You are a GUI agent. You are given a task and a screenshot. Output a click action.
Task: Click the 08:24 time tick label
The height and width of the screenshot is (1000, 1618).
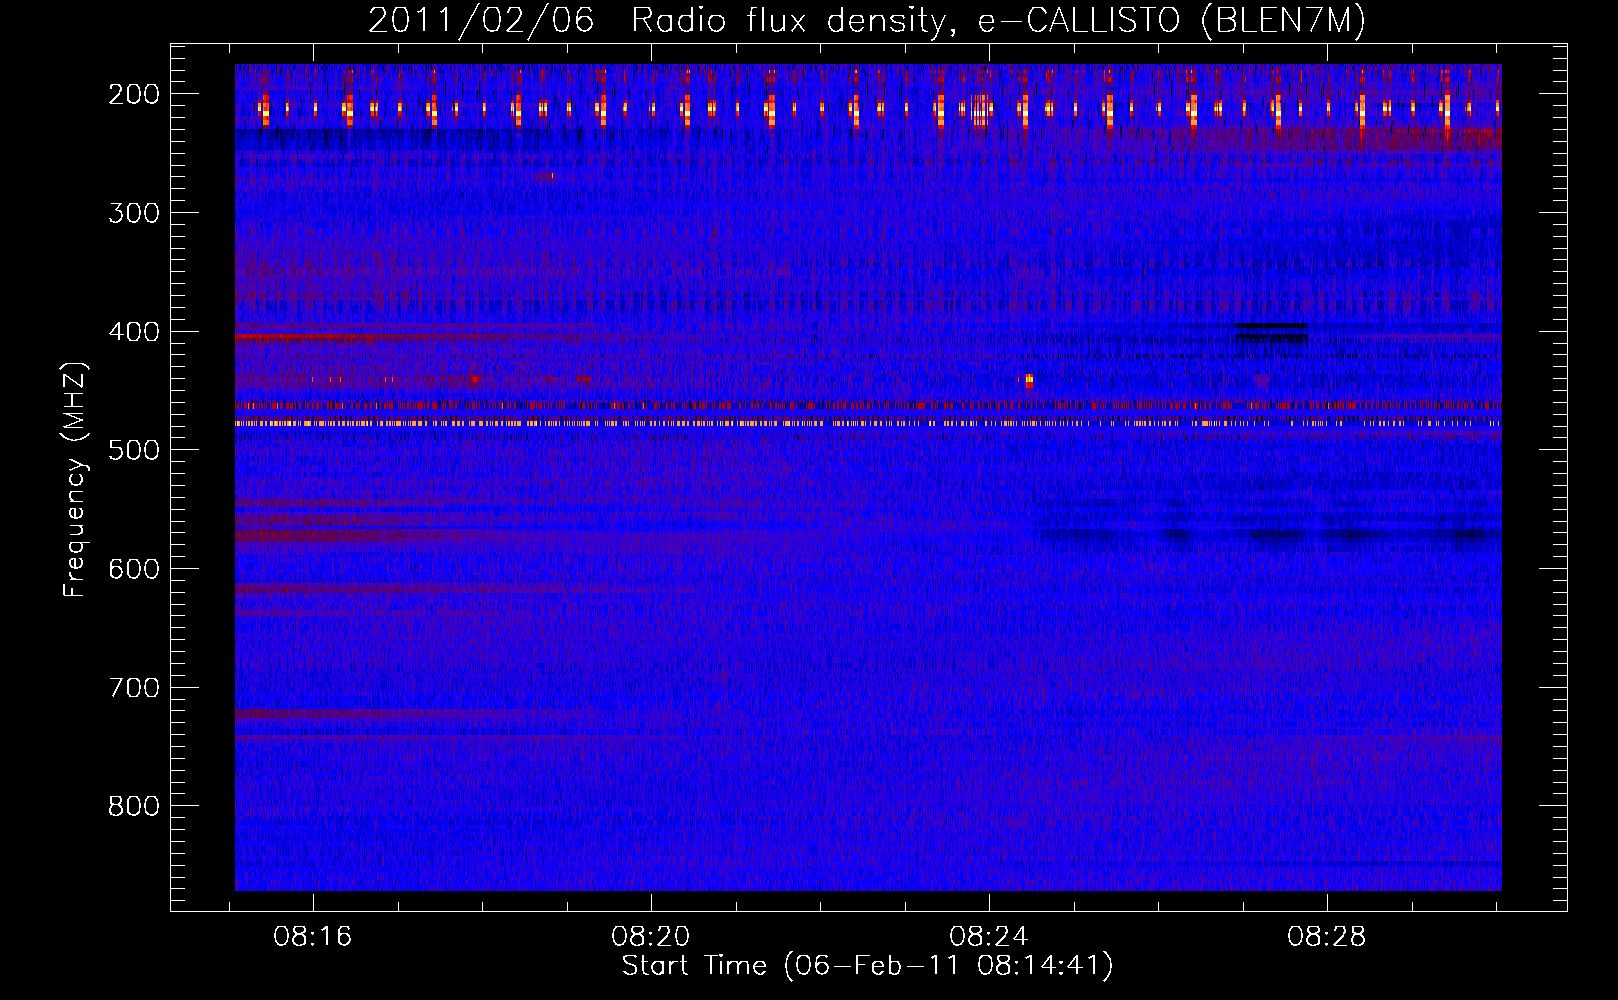[x=989, y=937]
